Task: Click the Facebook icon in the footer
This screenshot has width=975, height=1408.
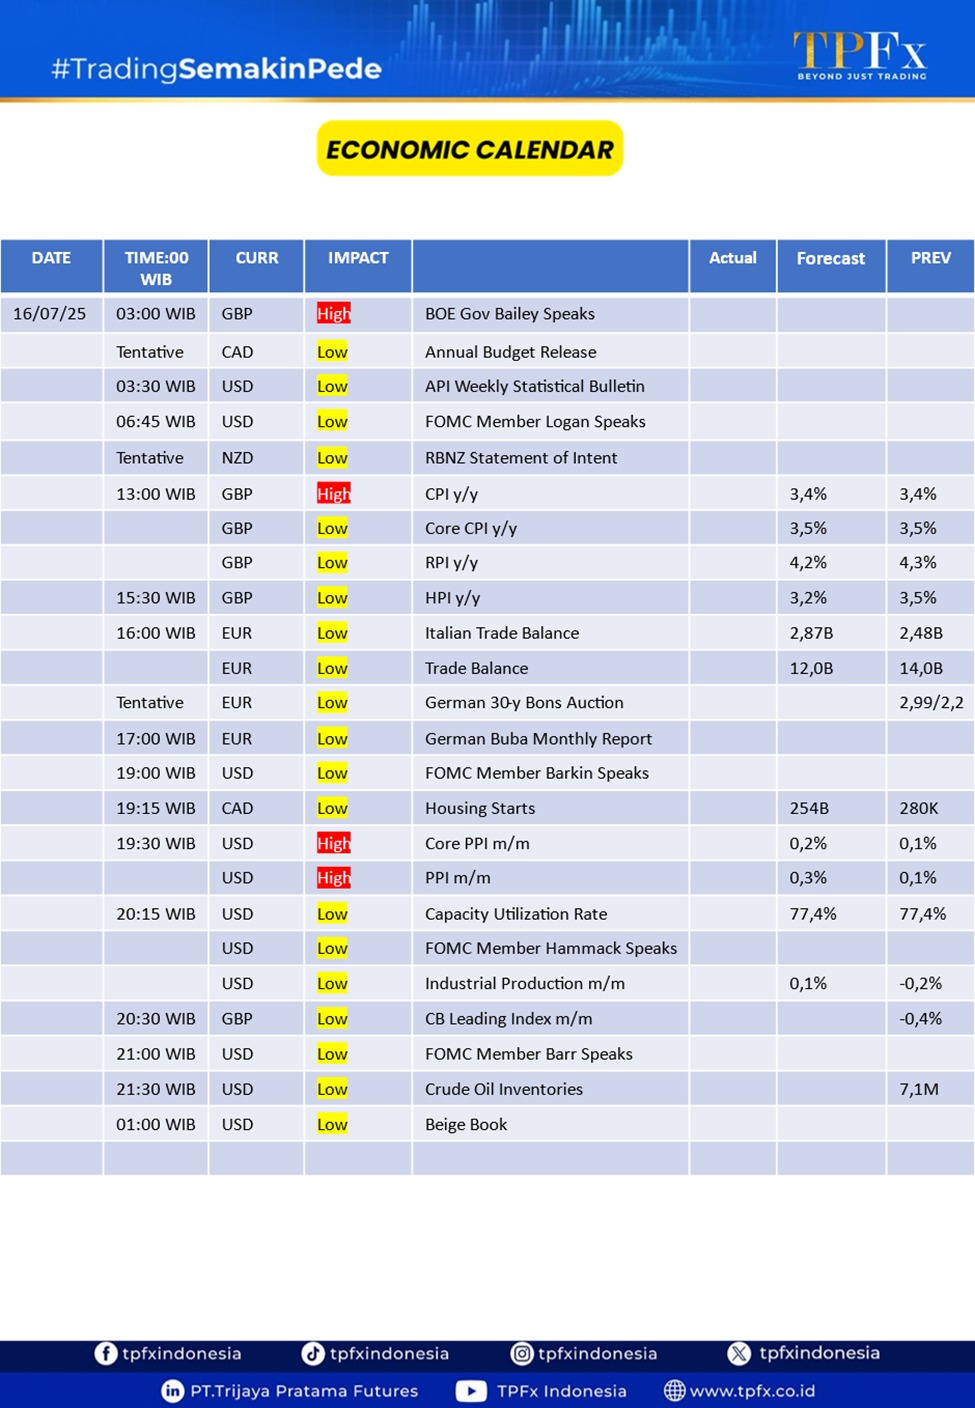Action: (x=105, y=1353)
